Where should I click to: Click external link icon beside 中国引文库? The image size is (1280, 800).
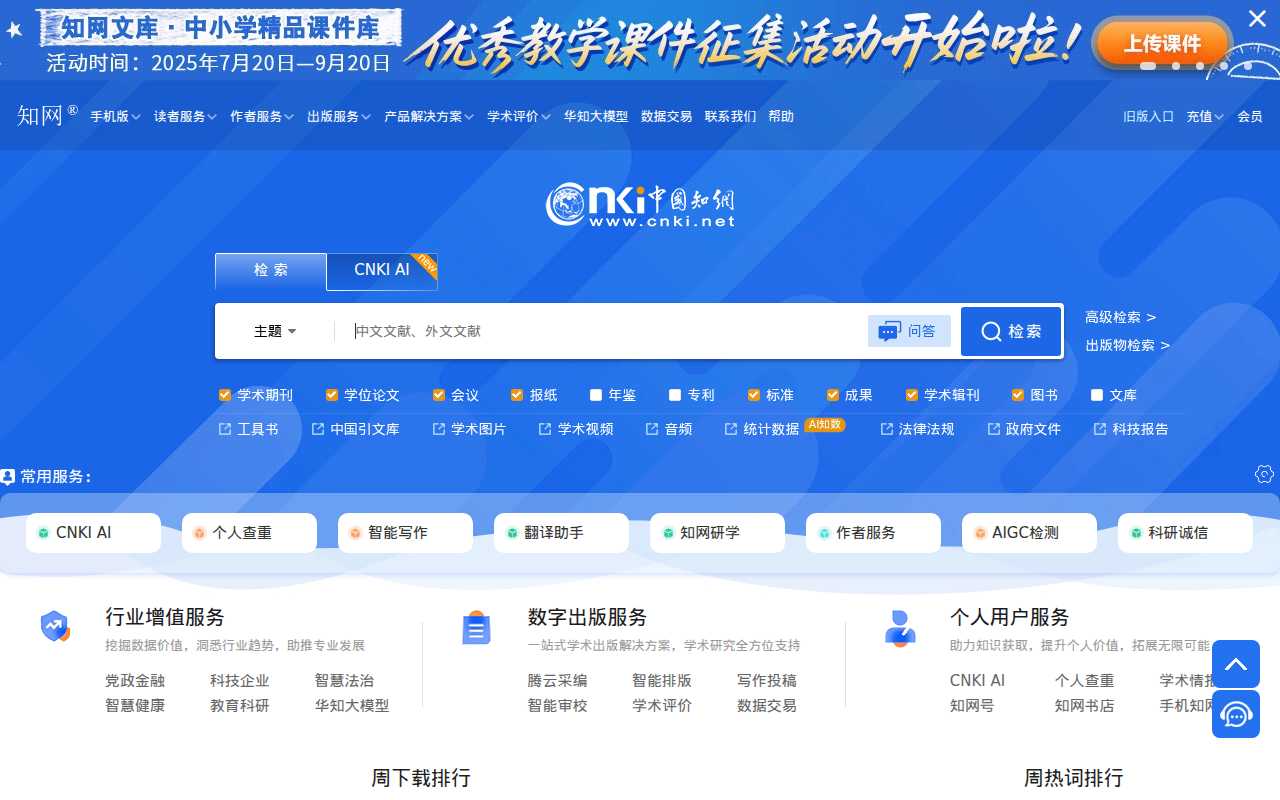[x=318, y=429]
